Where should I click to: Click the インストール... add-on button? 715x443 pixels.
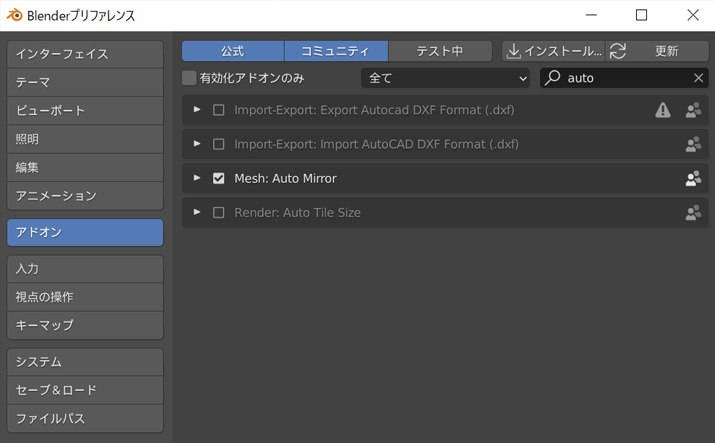554,51
